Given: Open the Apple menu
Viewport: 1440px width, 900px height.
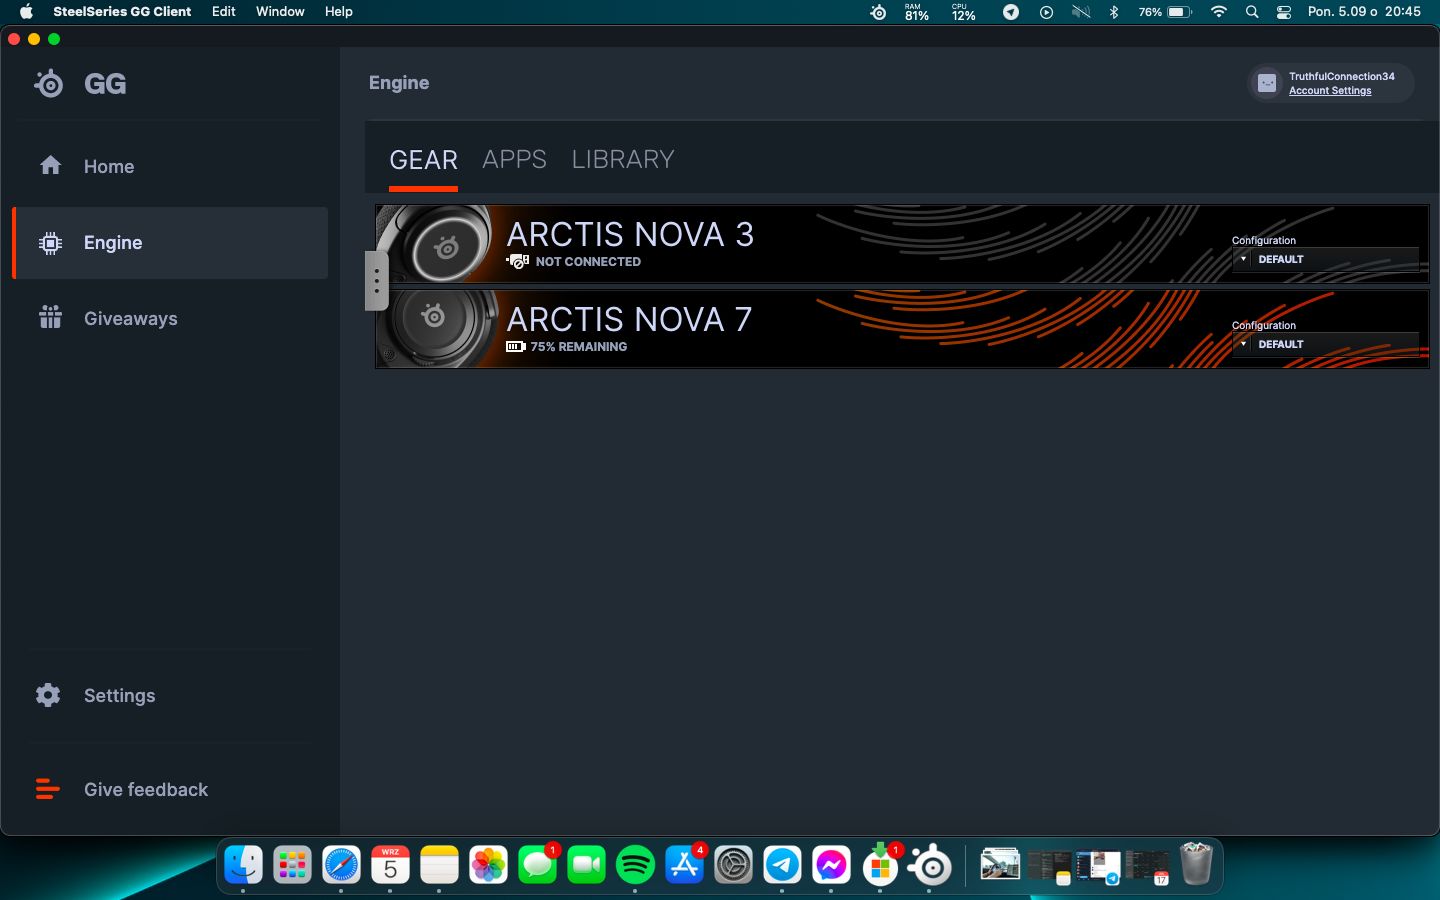Looking at the screenshot, I should [27, 12].
